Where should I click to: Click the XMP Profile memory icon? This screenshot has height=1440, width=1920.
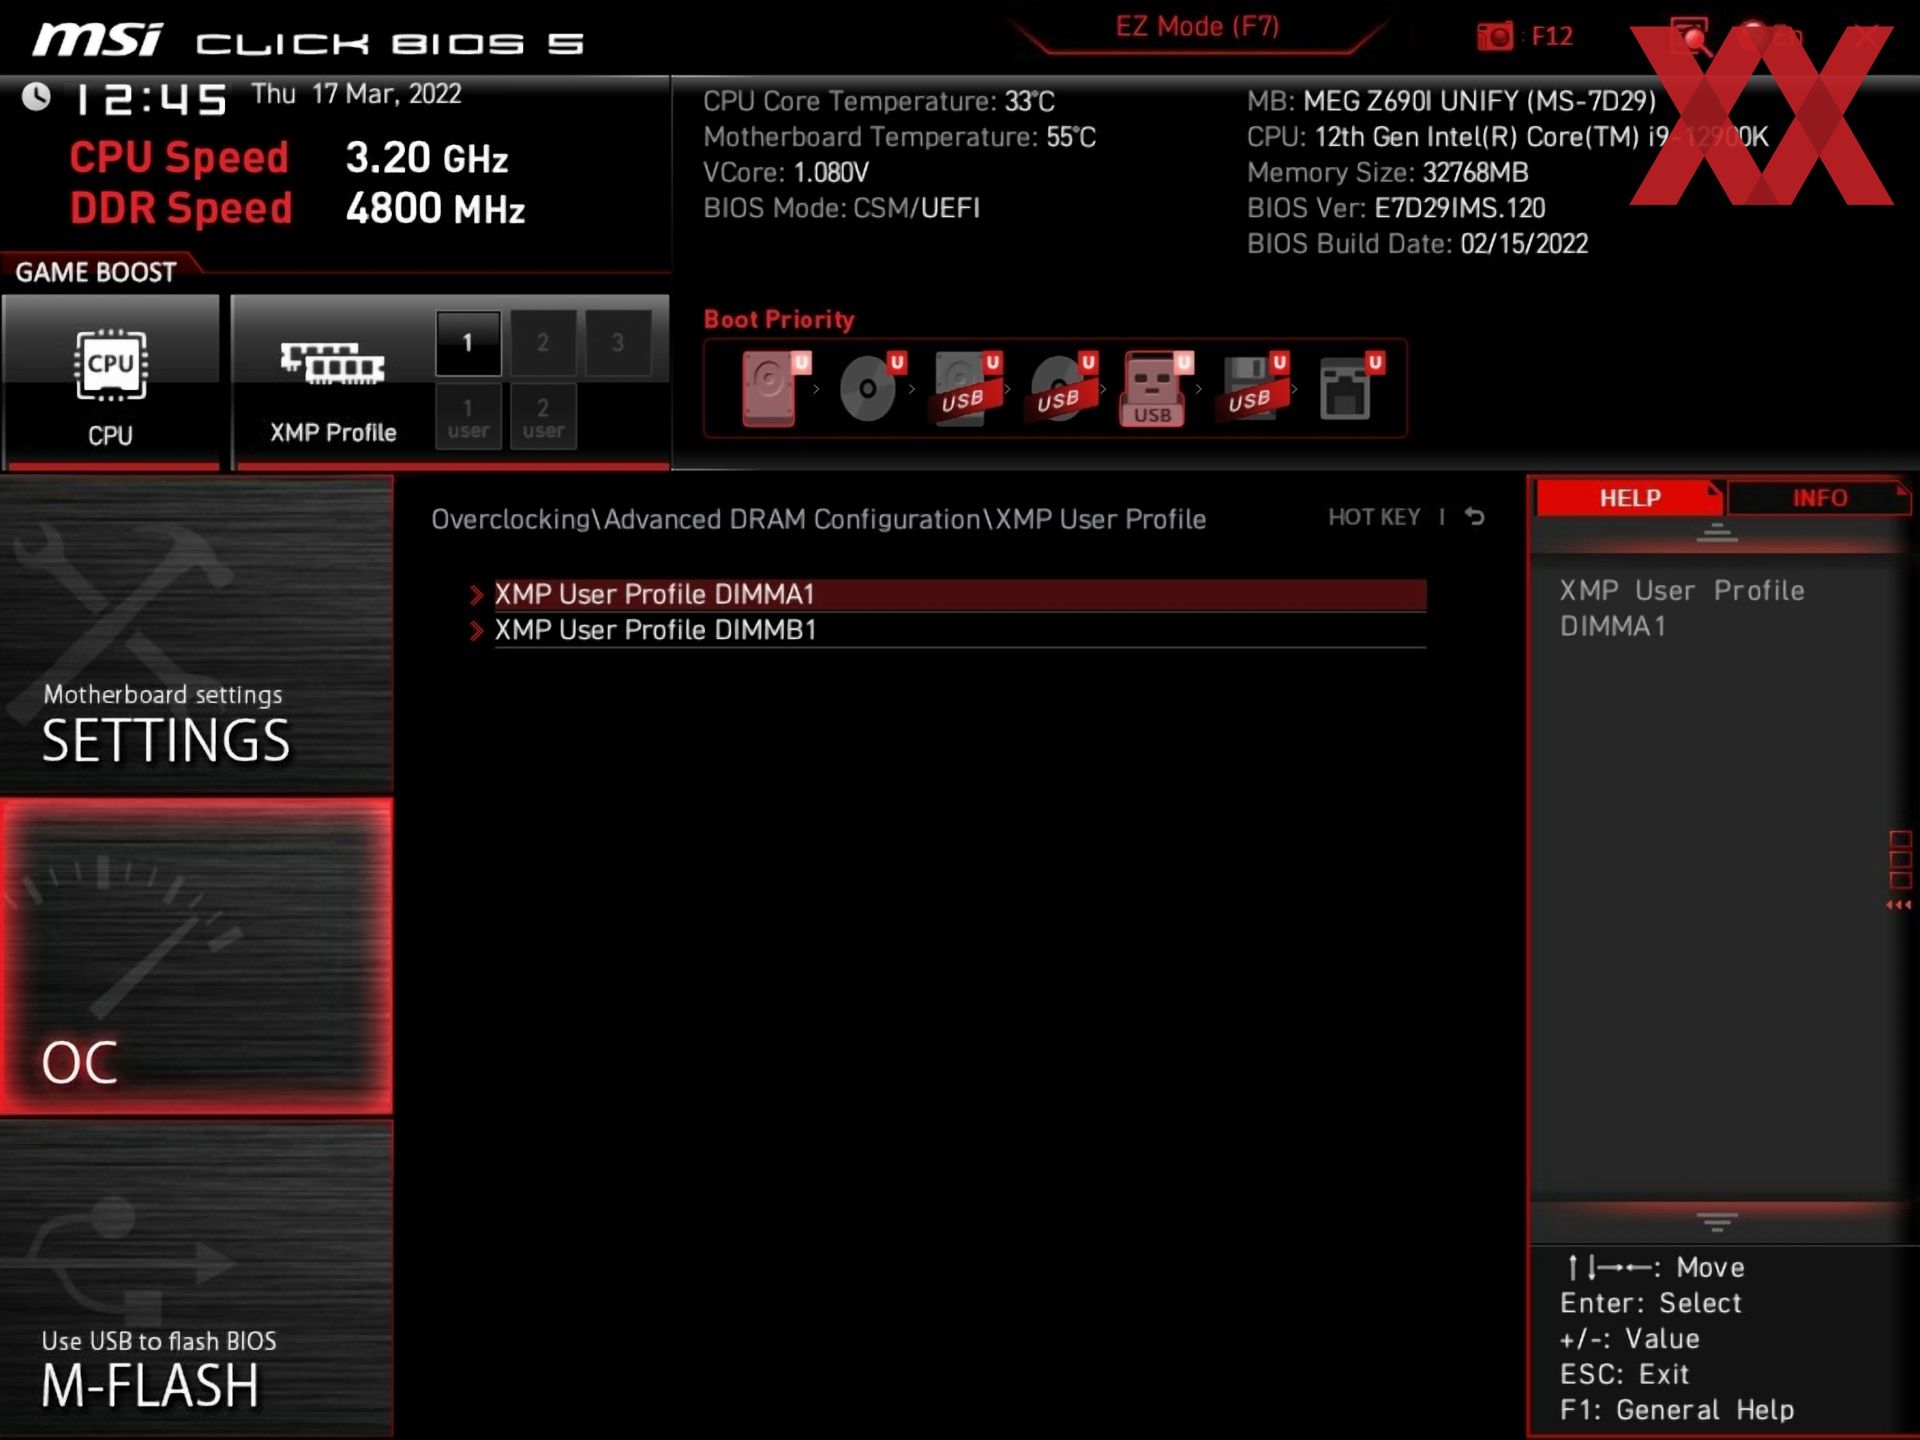pyautogui.click(x=332, y=364)
